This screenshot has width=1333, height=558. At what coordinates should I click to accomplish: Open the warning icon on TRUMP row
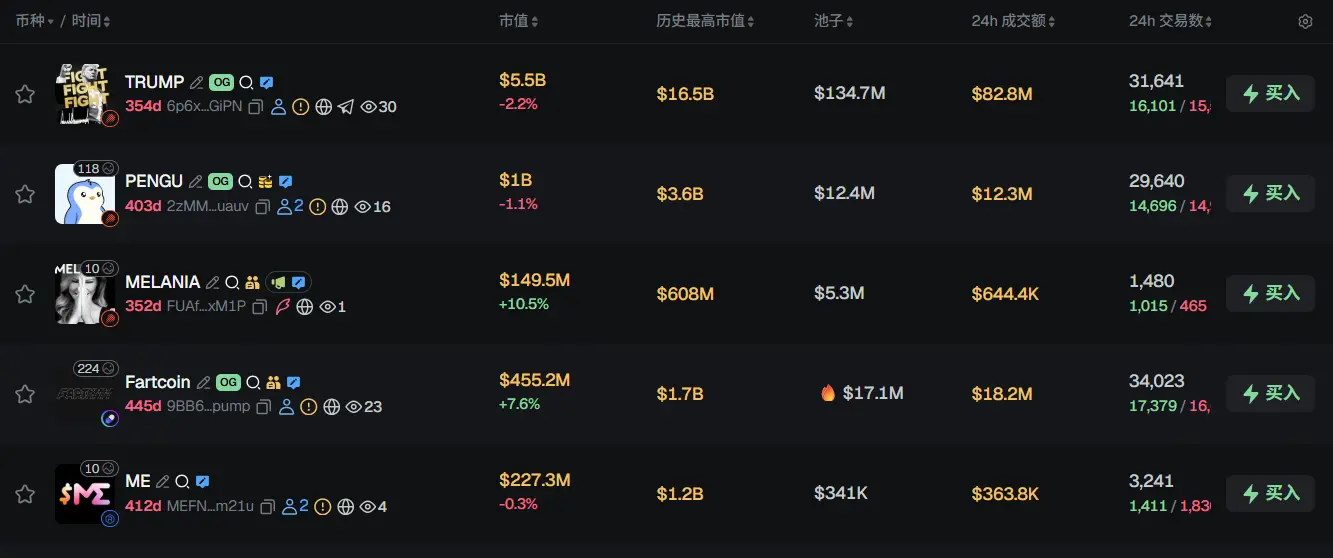click(x=301, y=107)
